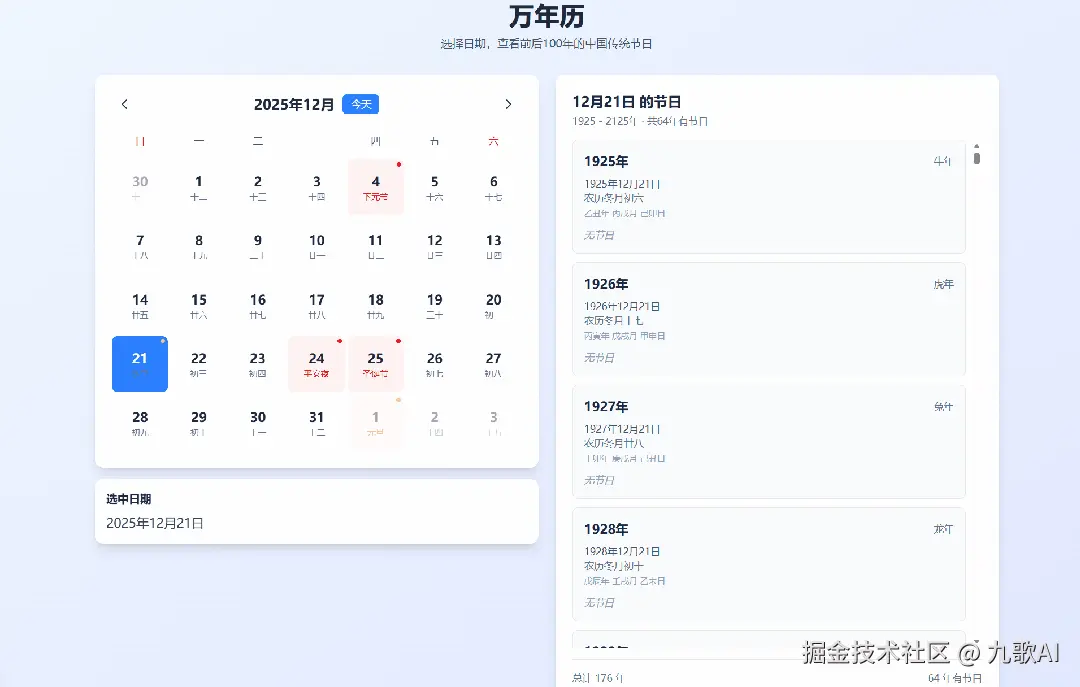
Task: Open the 1925年 festival card
Action: (x=768, y=197)
